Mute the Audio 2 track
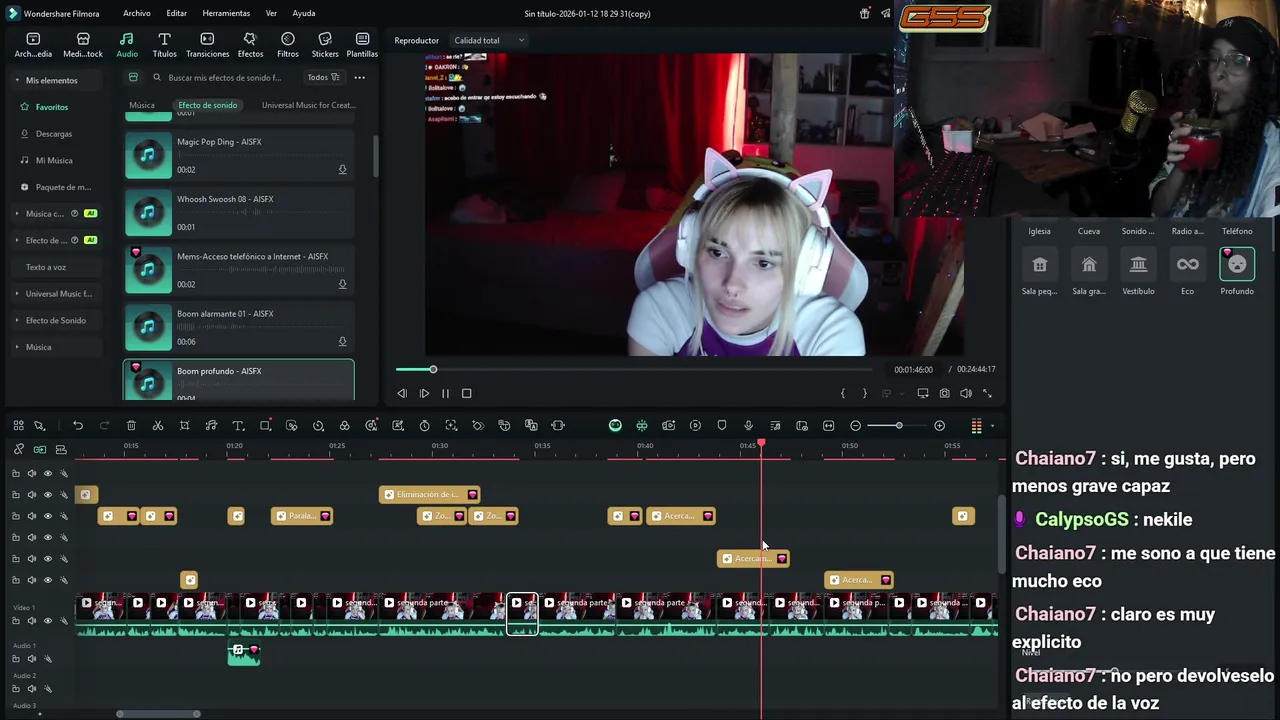 [32, 689]
